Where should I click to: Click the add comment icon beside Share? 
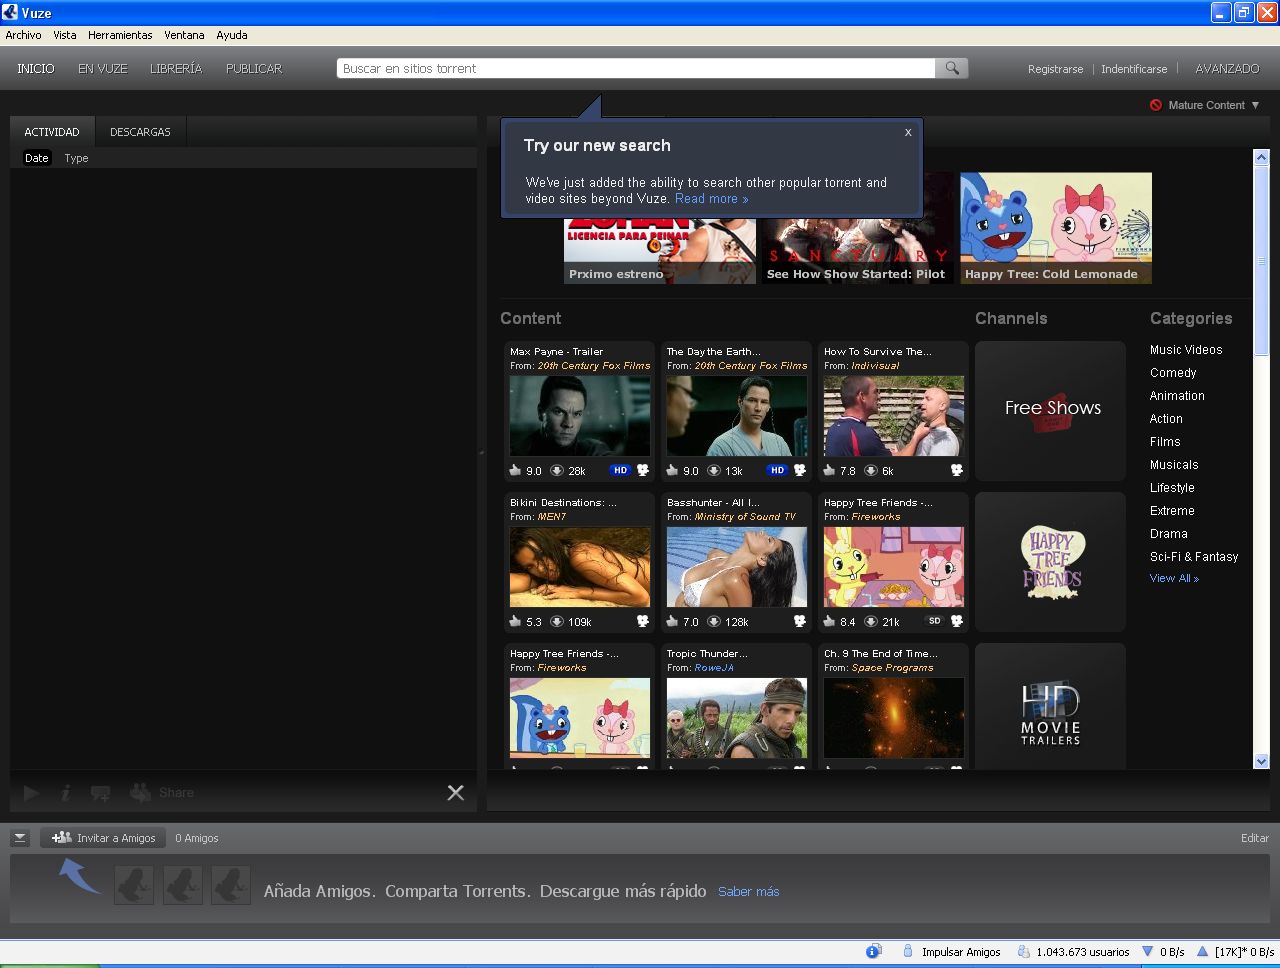pos(100,793)
